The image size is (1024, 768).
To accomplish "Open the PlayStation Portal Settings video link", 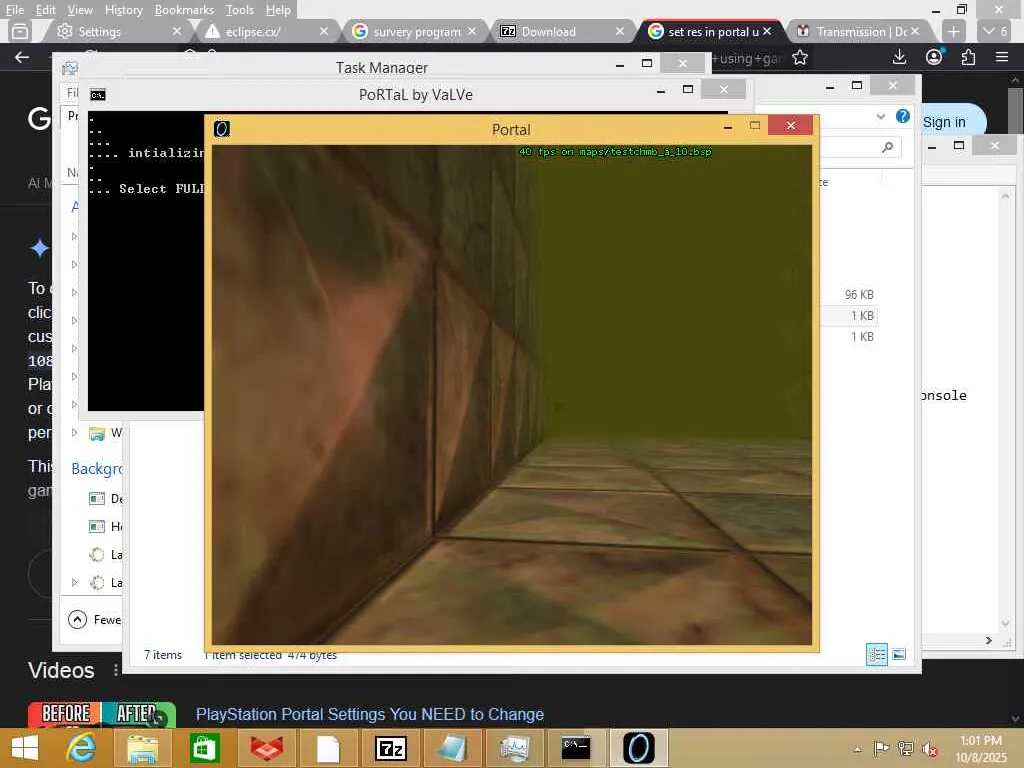I will pyautogui.click(x=370, y=714).
